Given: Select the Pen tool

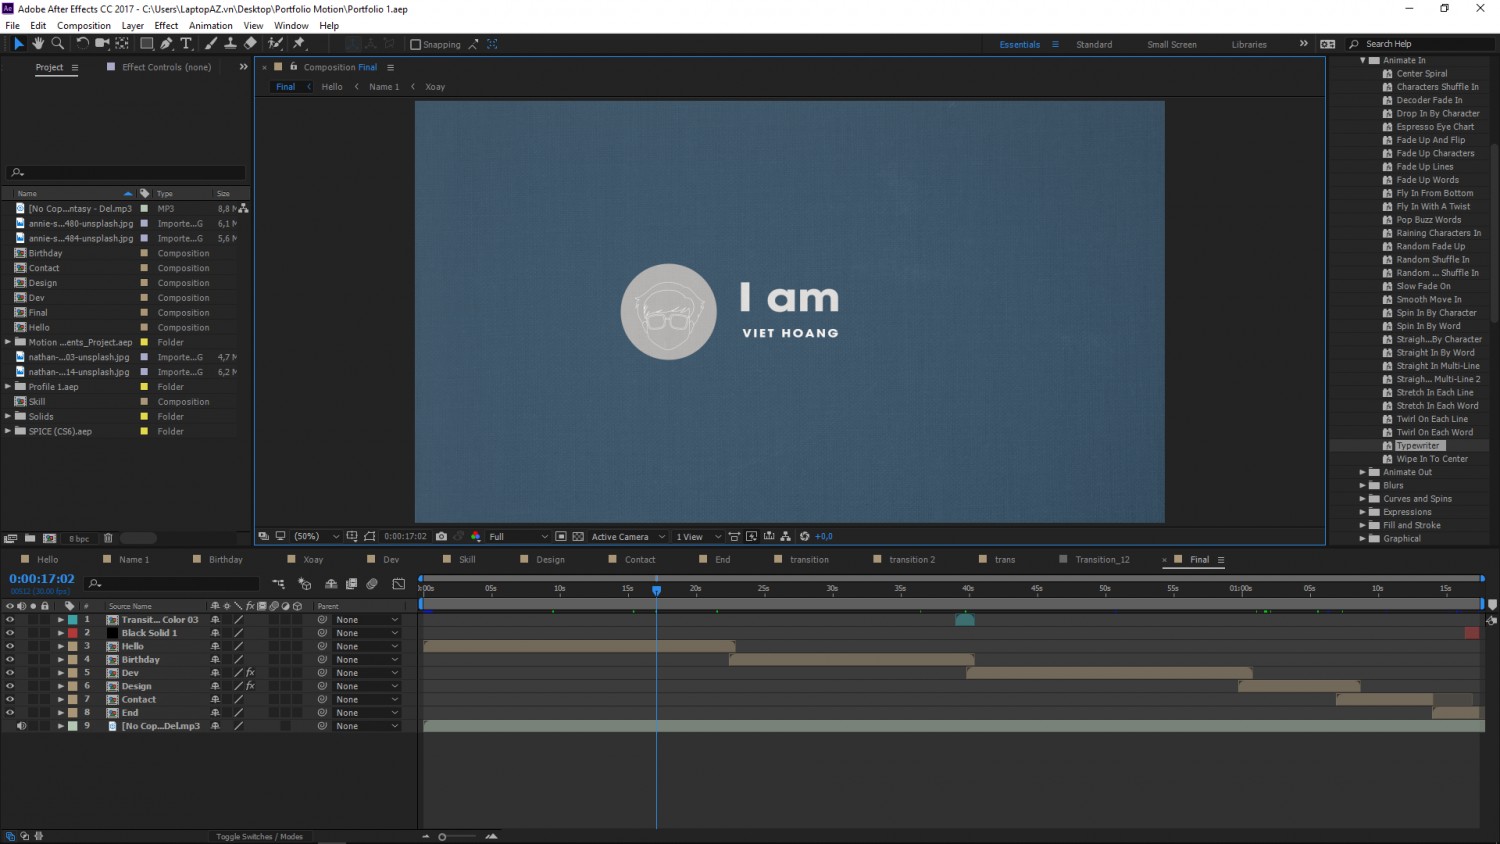Looking at the screenshot, I should 167,44.
